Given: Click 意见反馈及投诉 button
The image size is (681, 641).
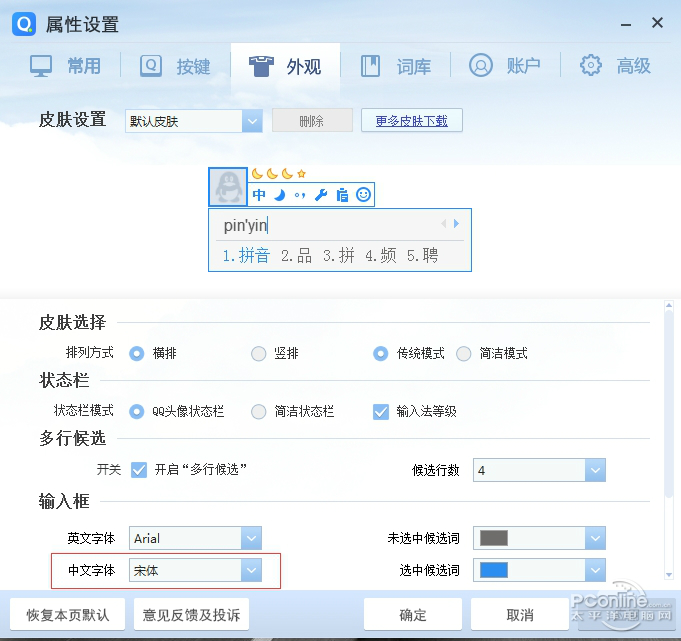Looking at the screenshot, I should (191, 614).
